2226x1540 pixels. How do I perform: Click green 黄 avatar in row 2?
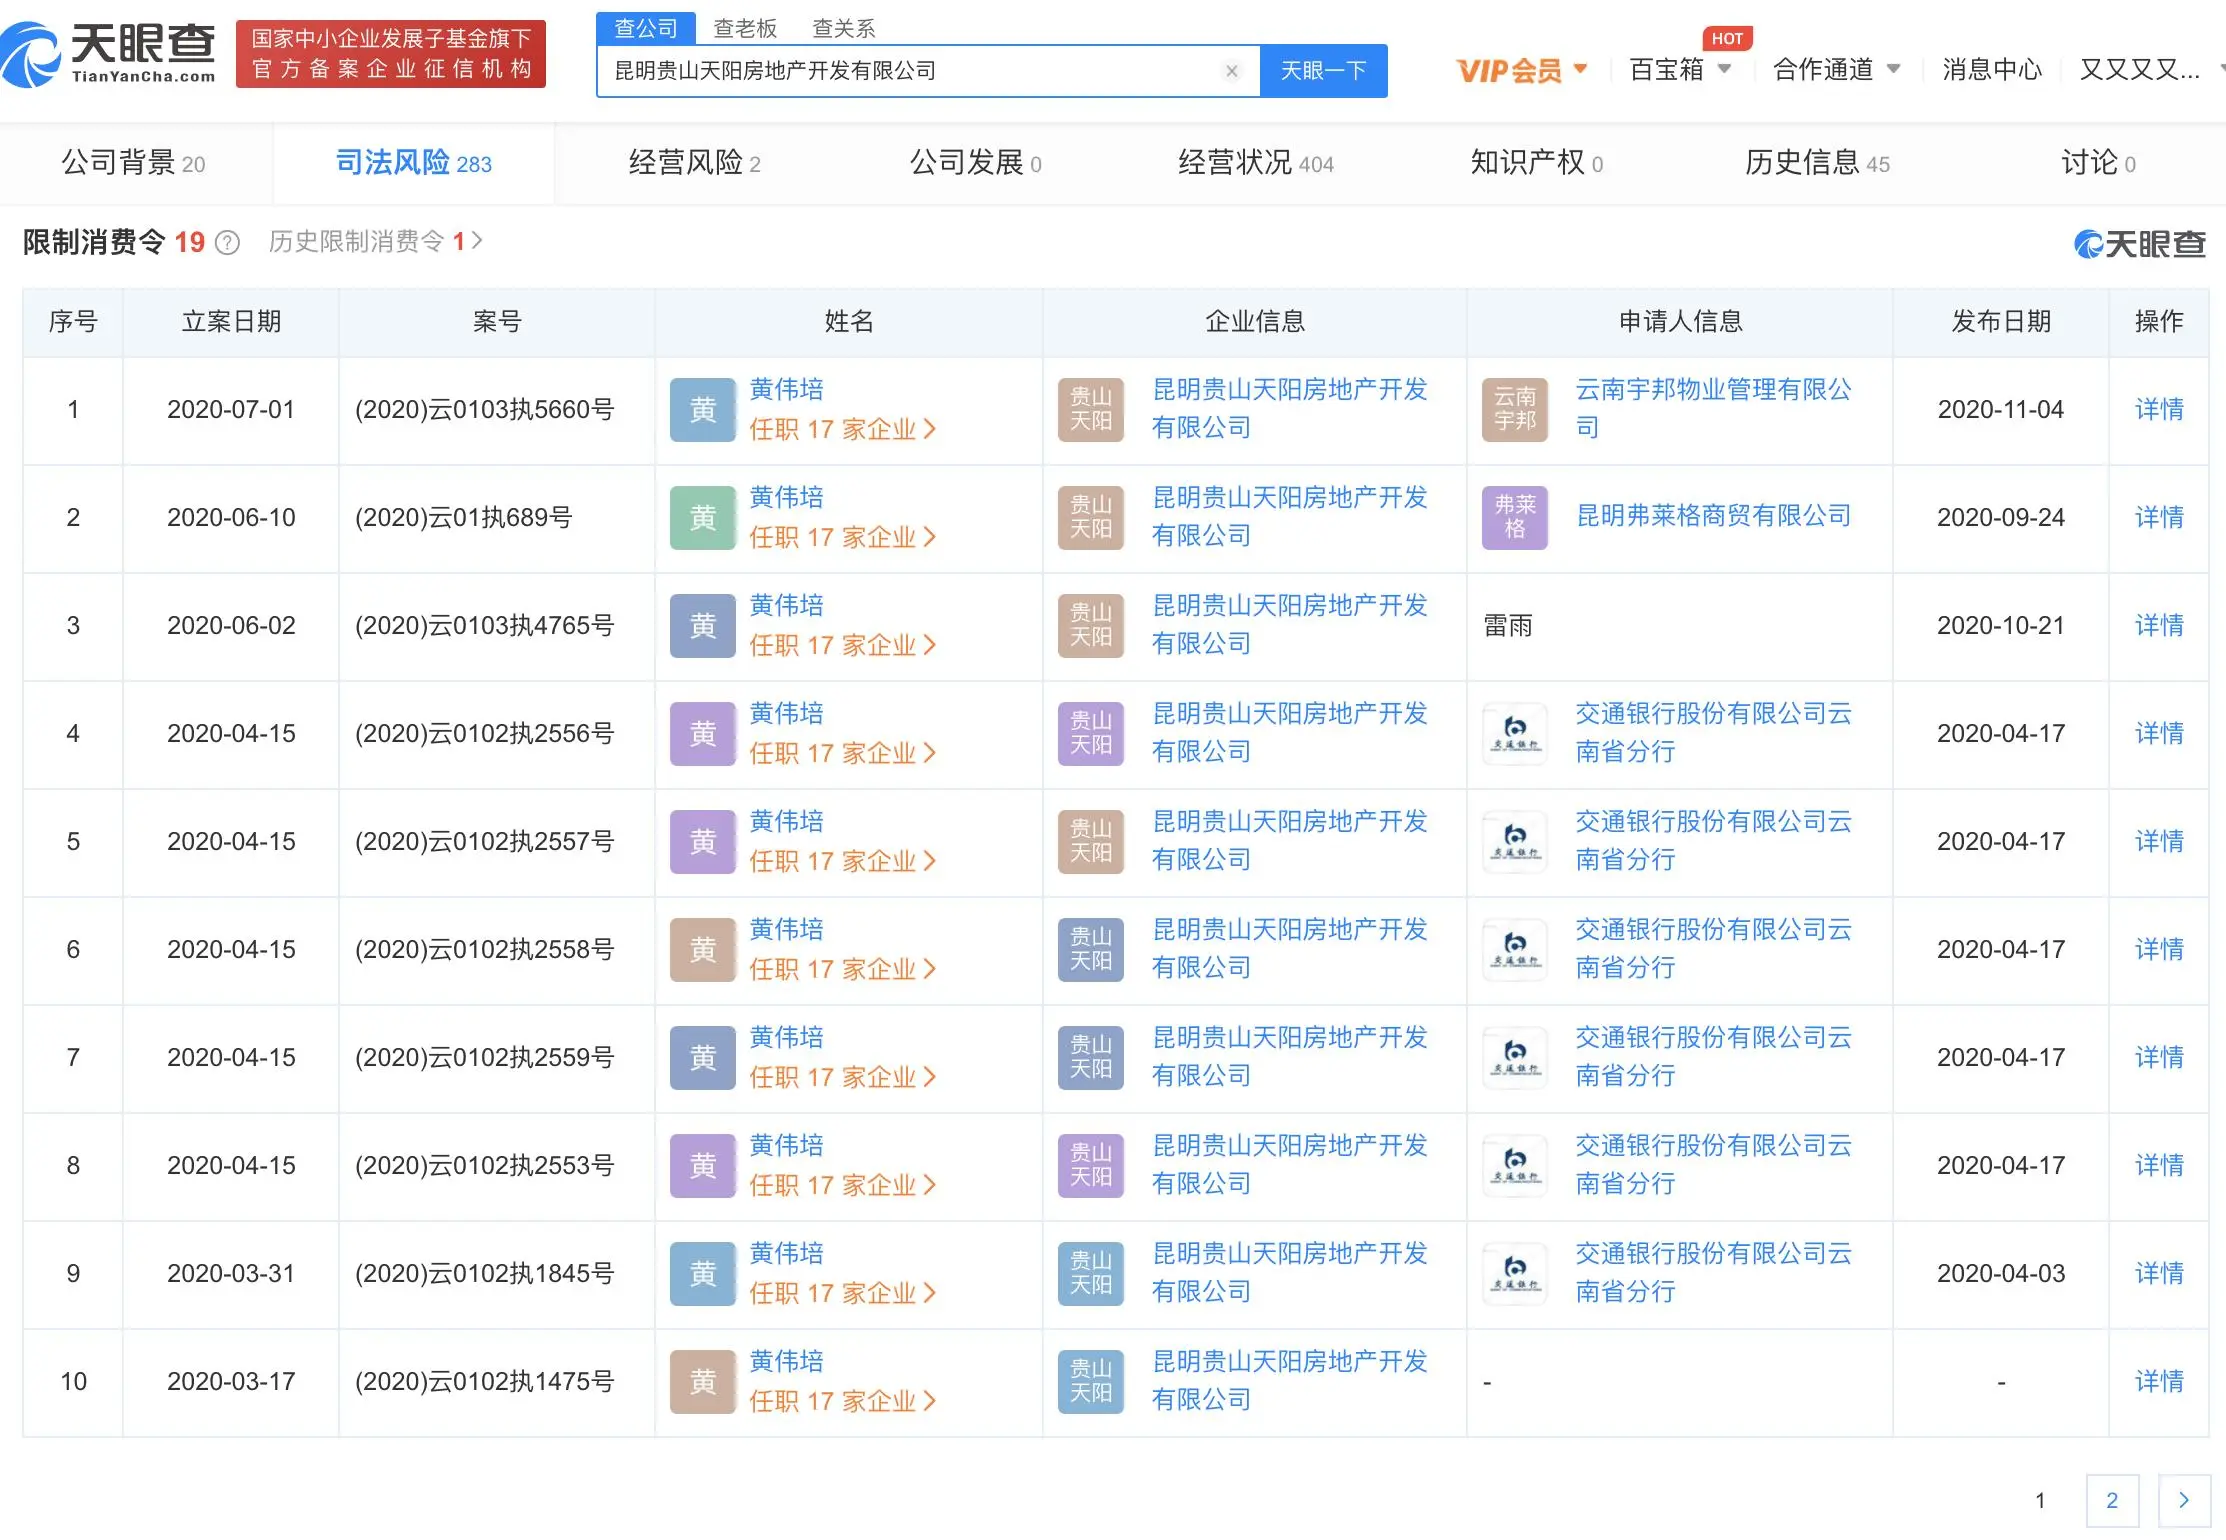pos(703,518)
